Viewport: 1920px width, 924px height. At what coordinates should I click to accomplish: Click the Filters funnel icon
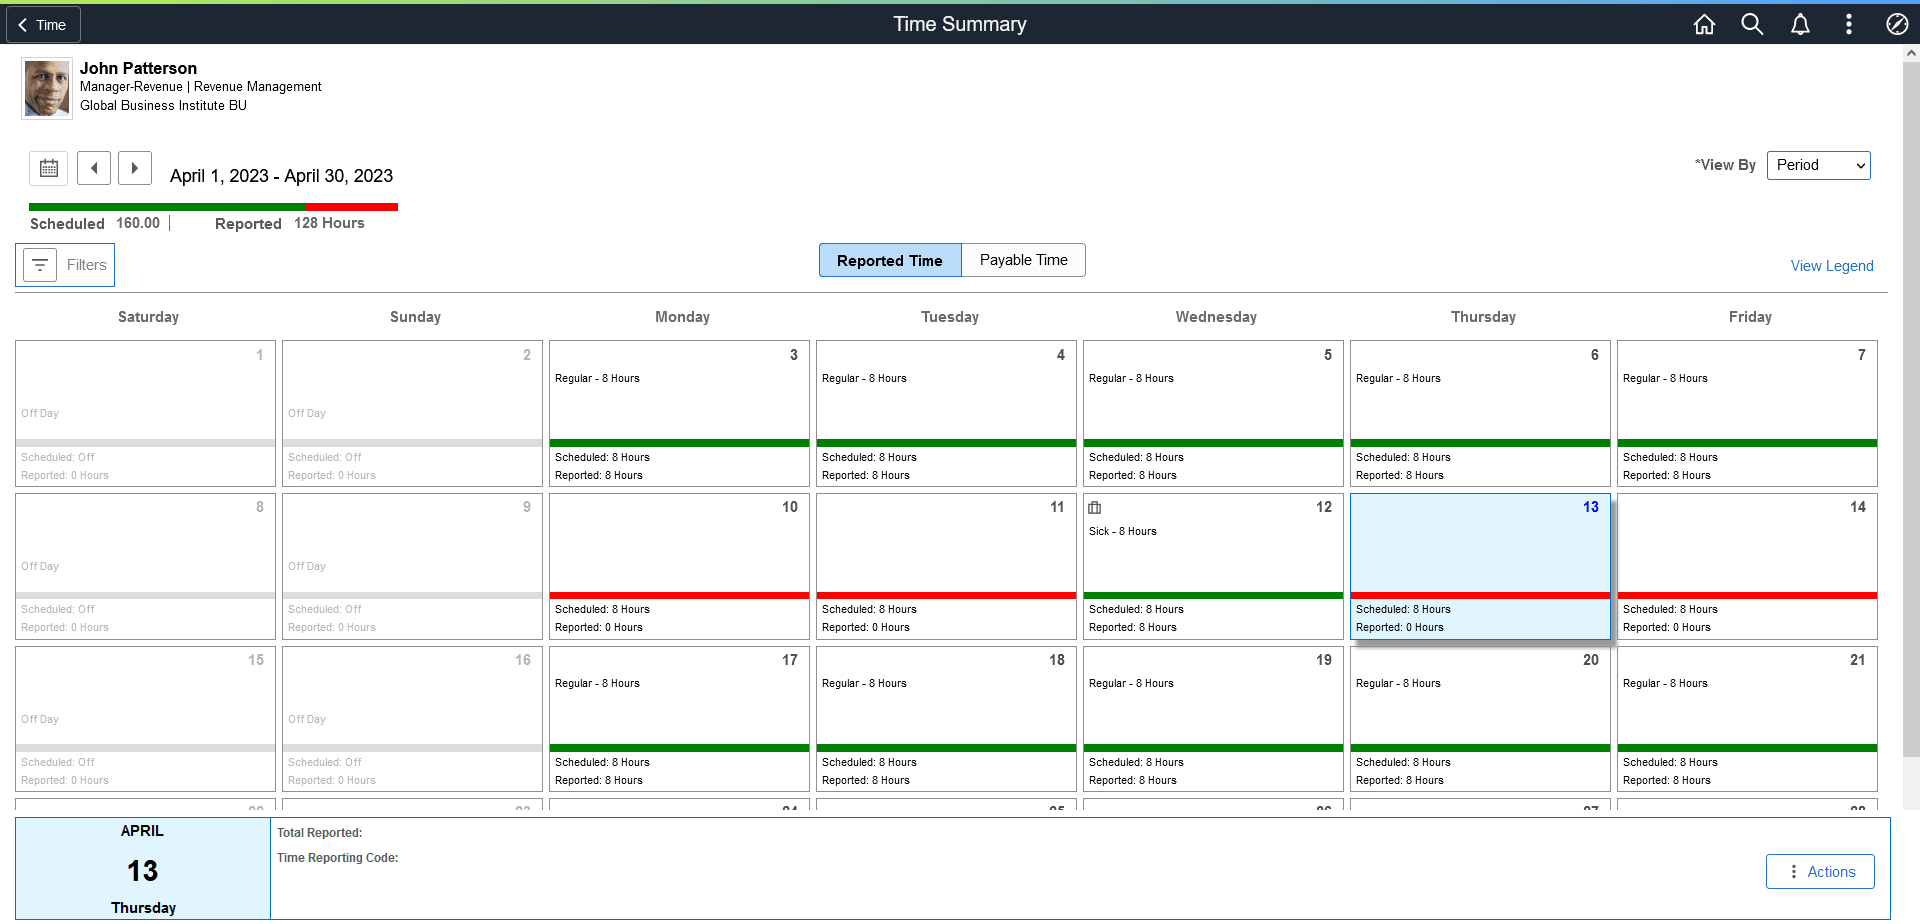(40, 265)
